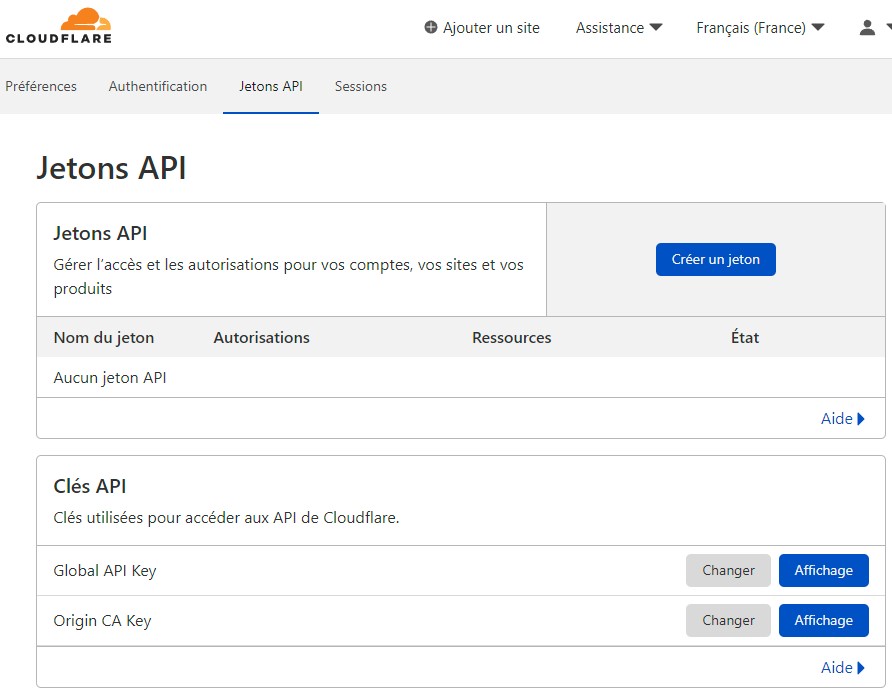
Task: Click the Créer un jeton button
Action: point(716,259)
